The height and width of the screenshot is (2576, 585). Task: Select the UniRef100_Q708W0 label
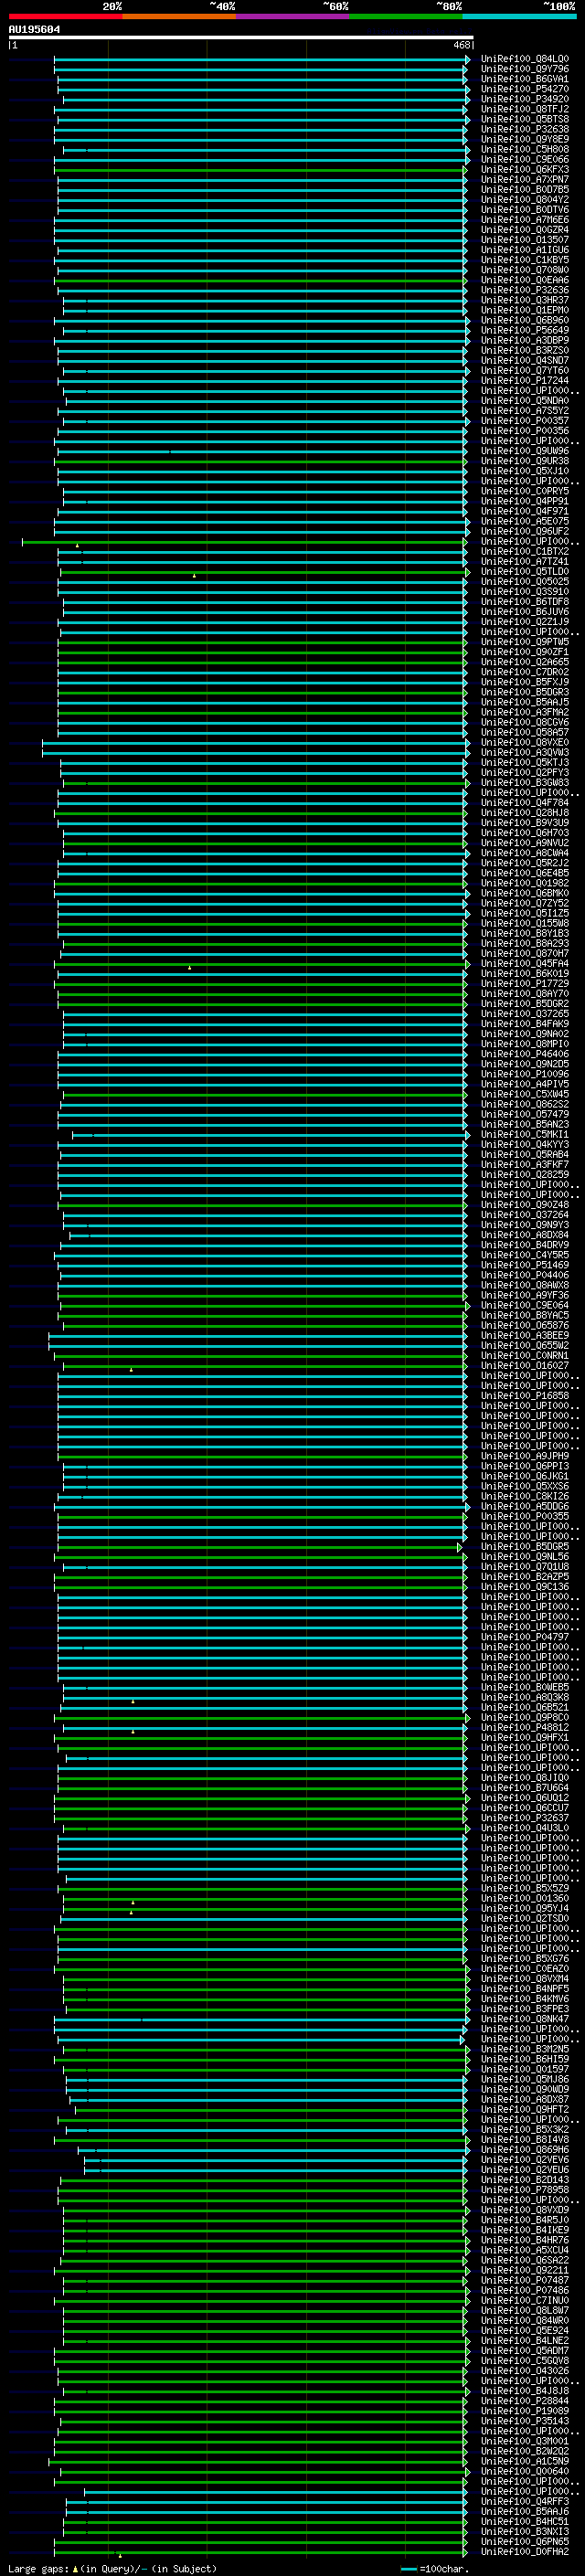(524, 270)
